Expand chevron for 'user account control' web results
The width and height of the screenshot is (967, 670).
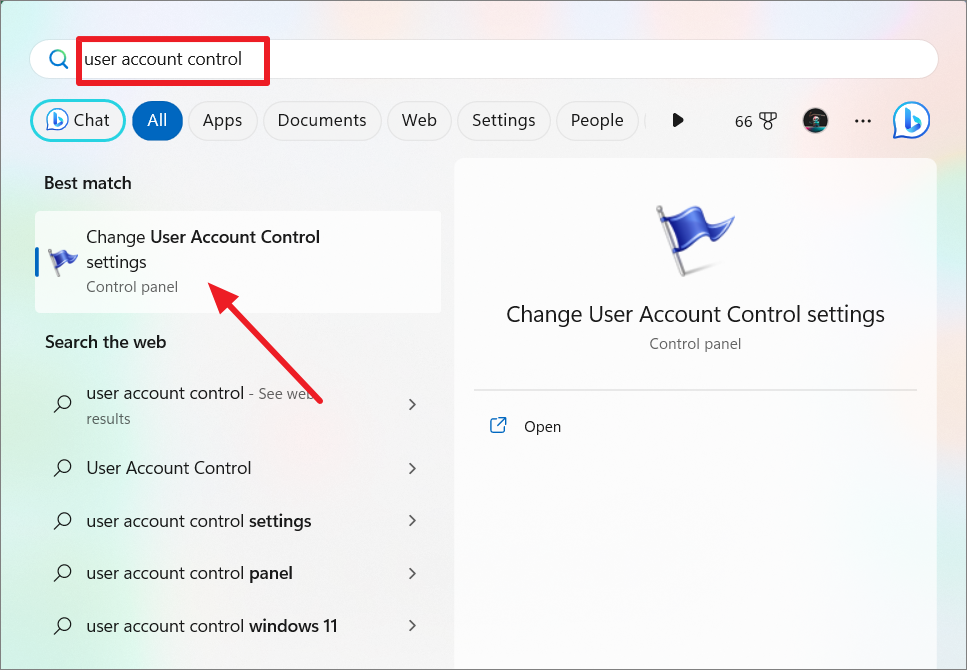coord(413,405)
